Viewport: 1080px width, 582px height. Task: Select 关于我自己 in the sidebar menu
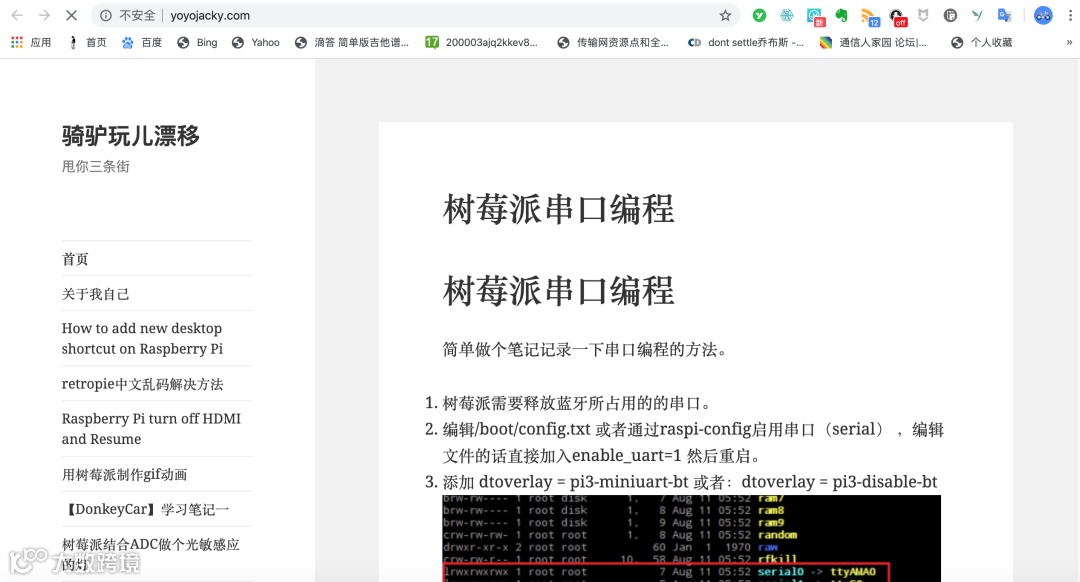coord(95,294)
